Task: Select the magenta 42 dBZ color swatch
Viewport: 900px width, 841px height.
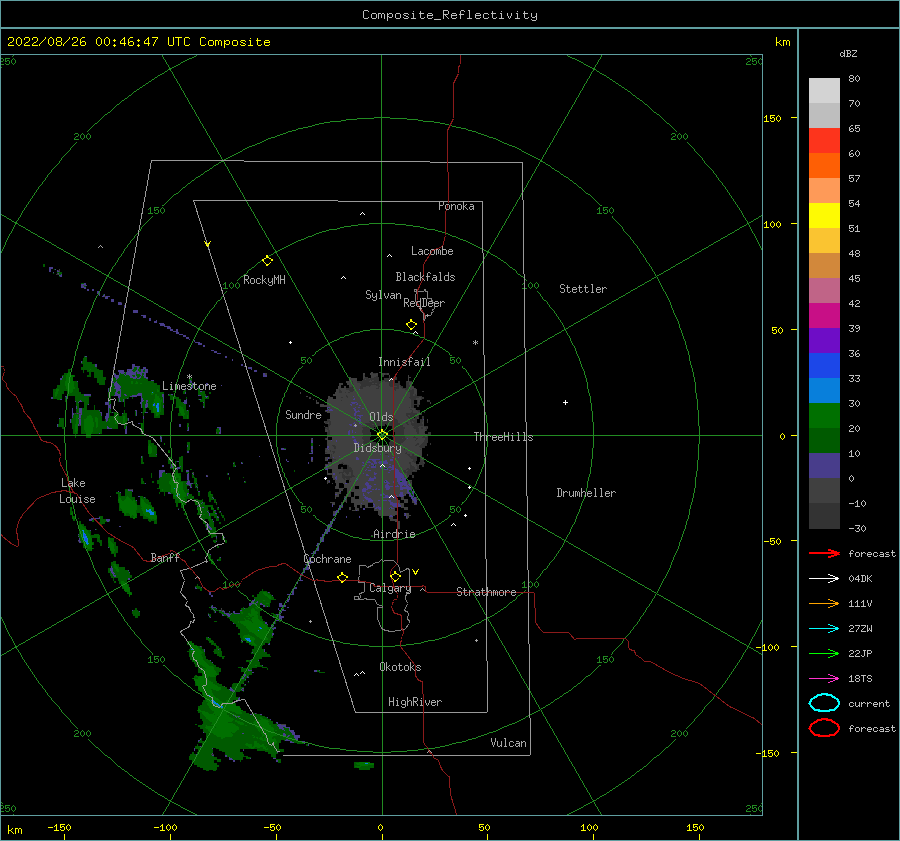Action: coord(824,315)
